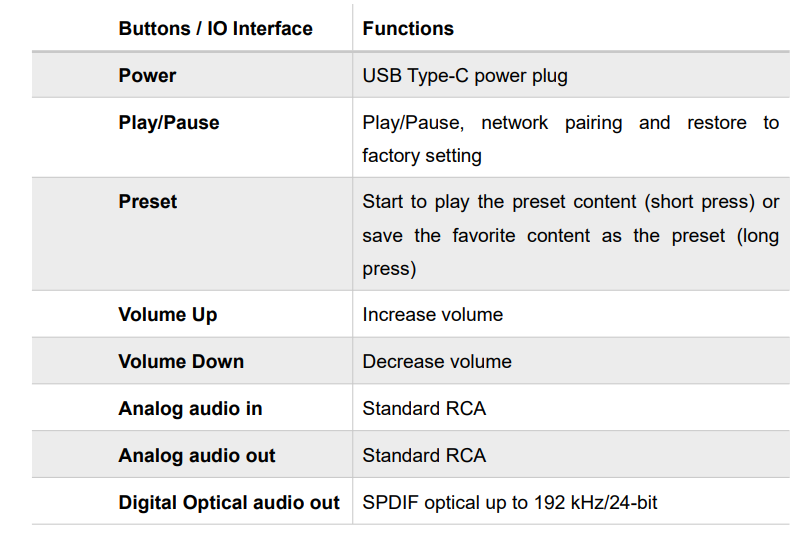Click the word "press)" ending the Preset description
Viewport: 812px width, 541px height.
389,268
